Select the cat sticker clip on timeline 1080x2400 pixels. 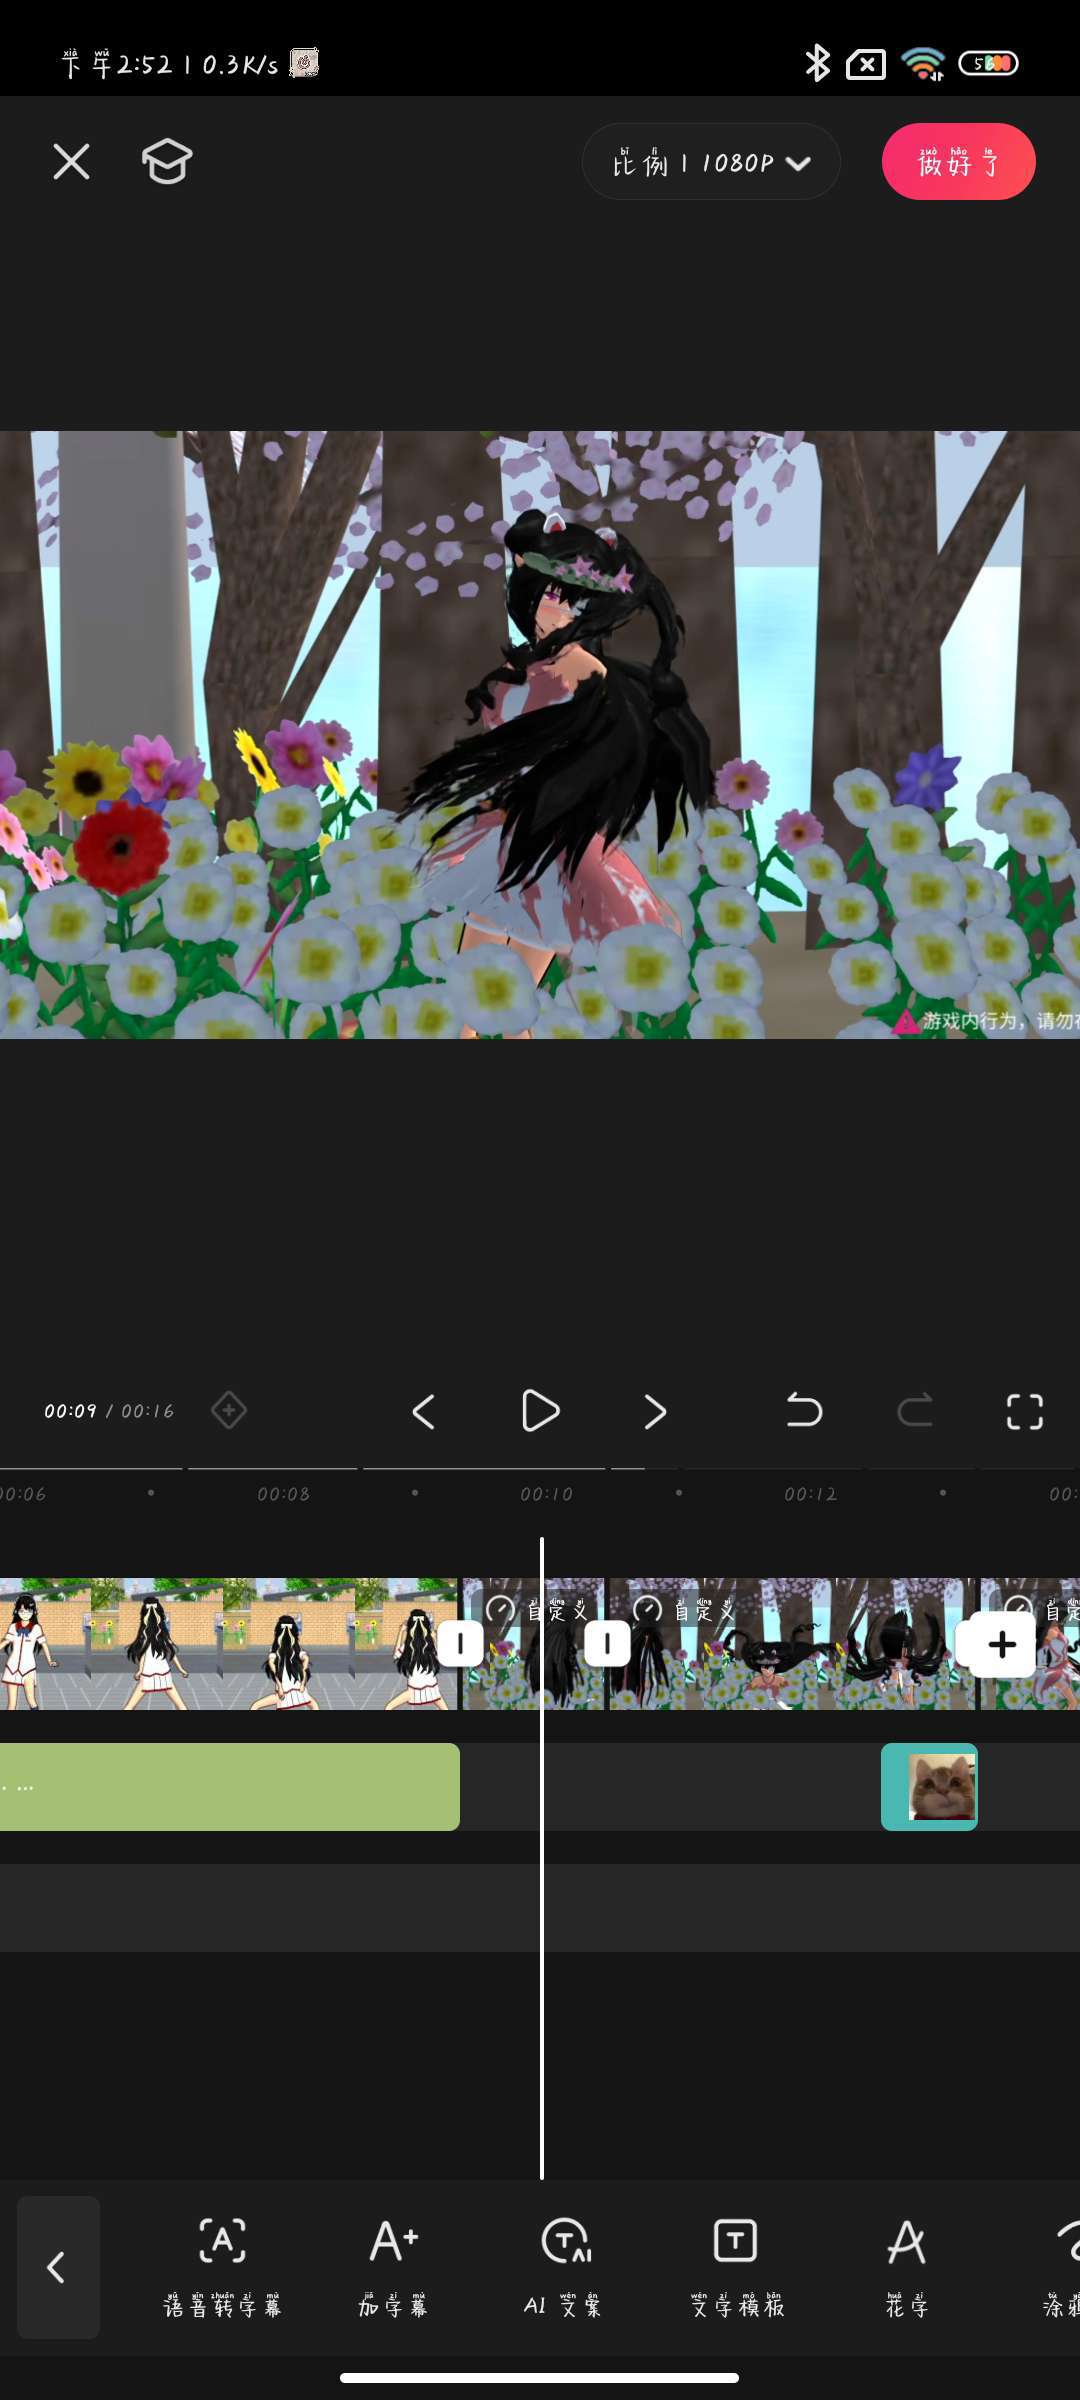pyautogui.click(x=929, y=1787)
